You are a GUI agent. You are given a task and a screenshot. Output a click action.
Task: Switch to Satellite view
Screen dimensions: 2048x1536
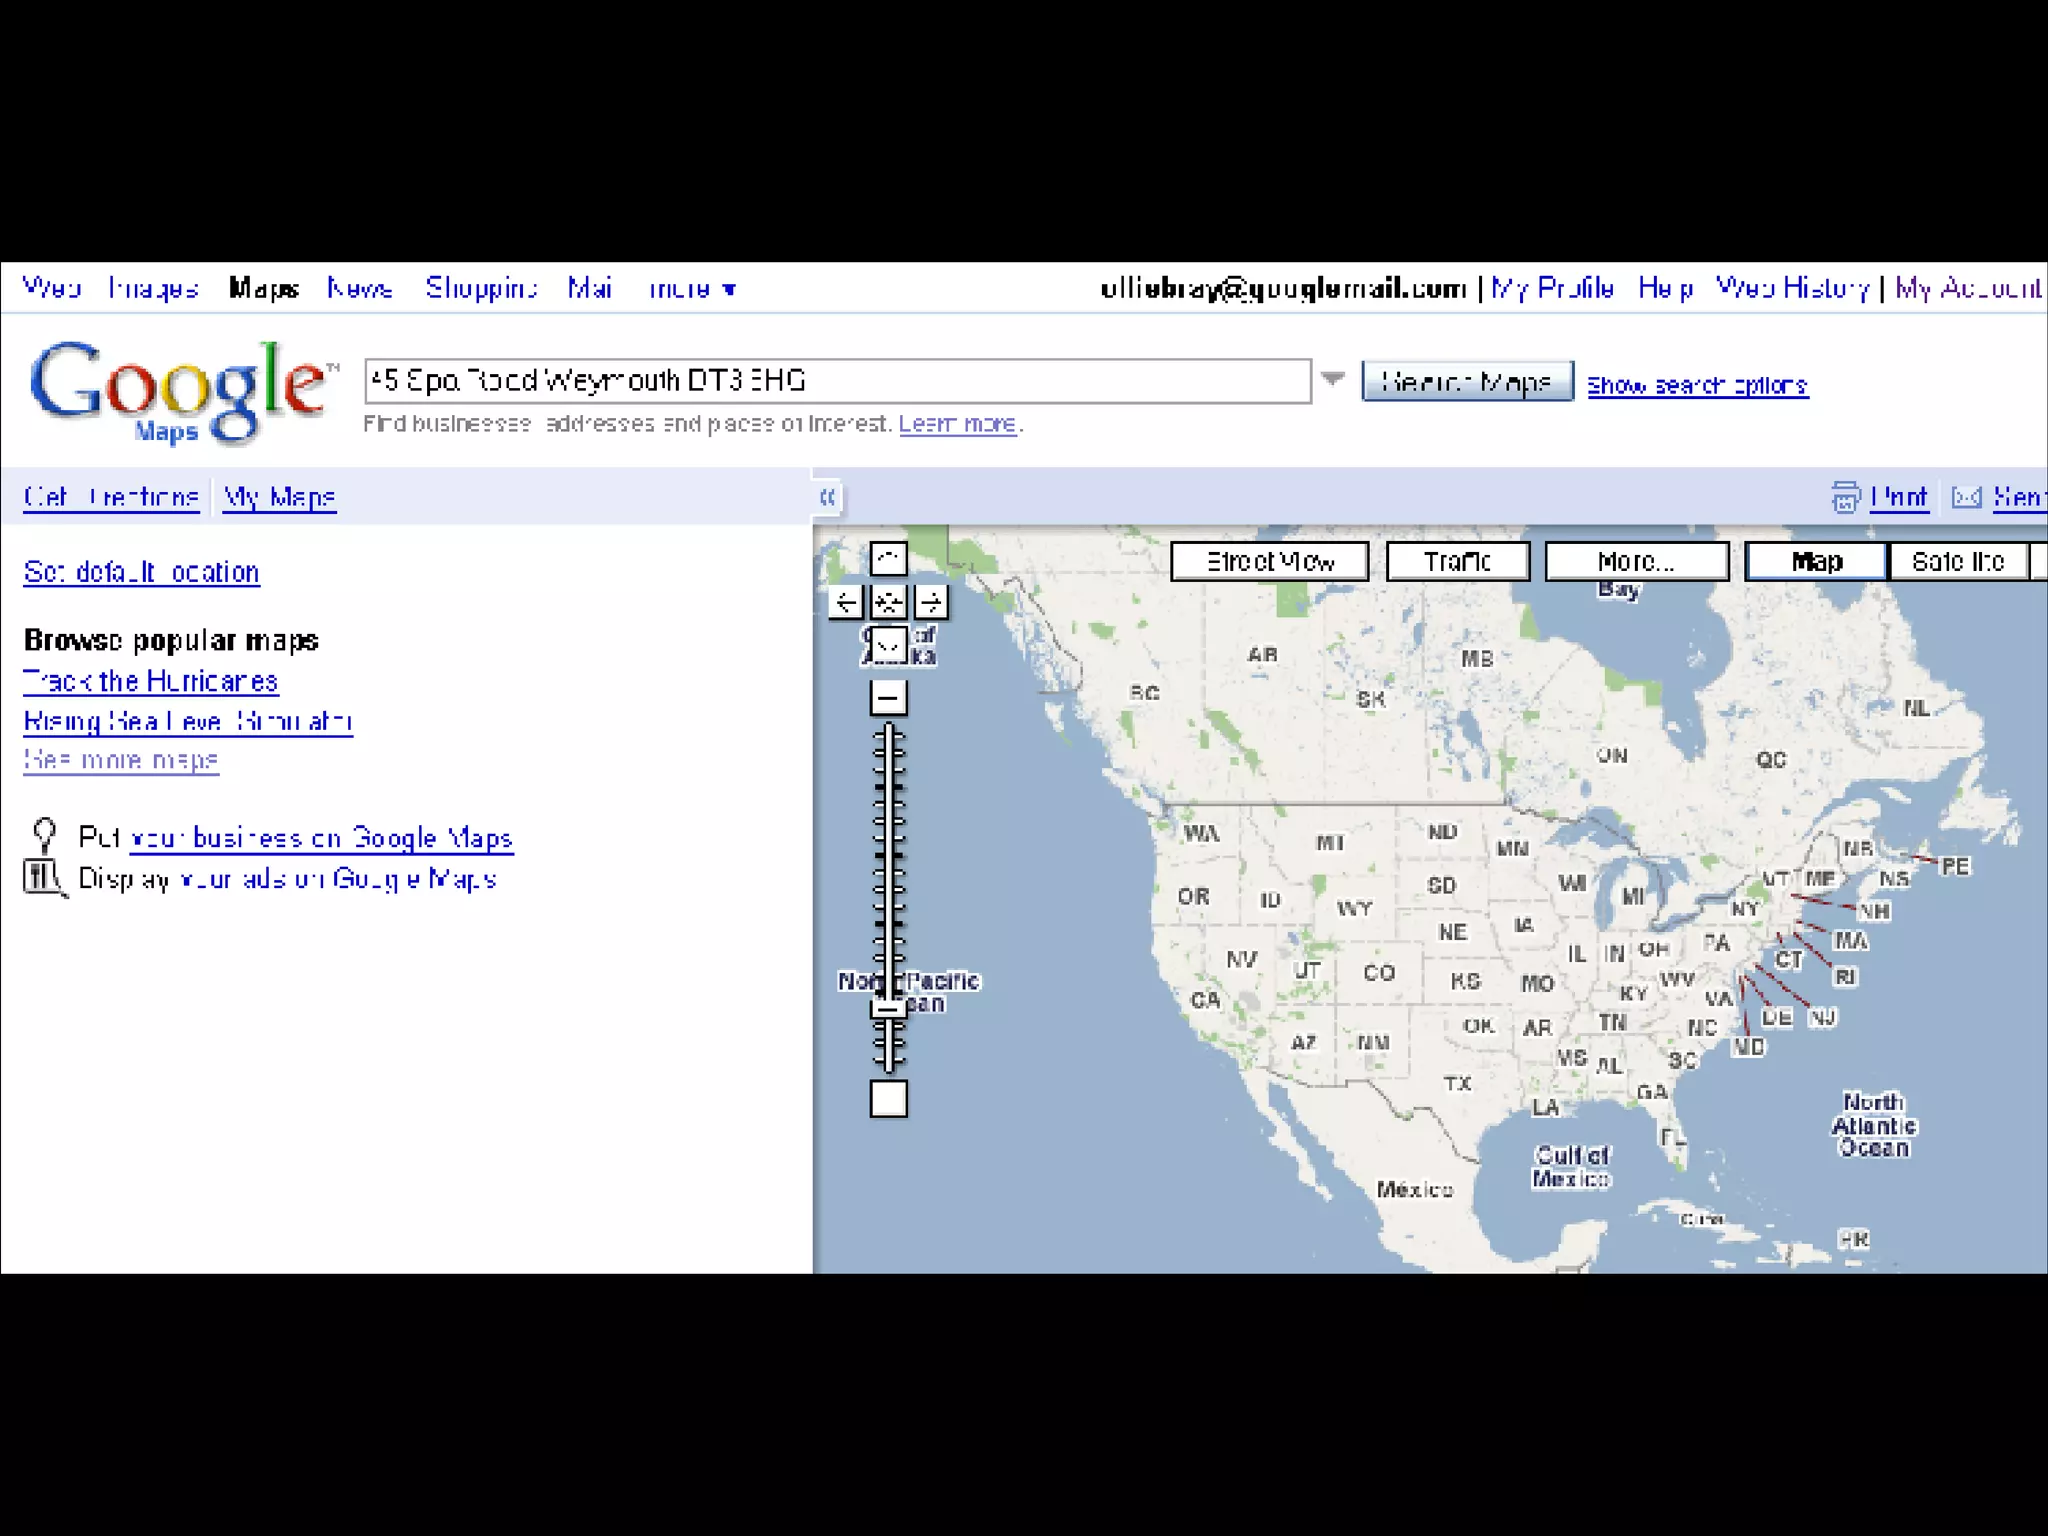[1957, 561]
